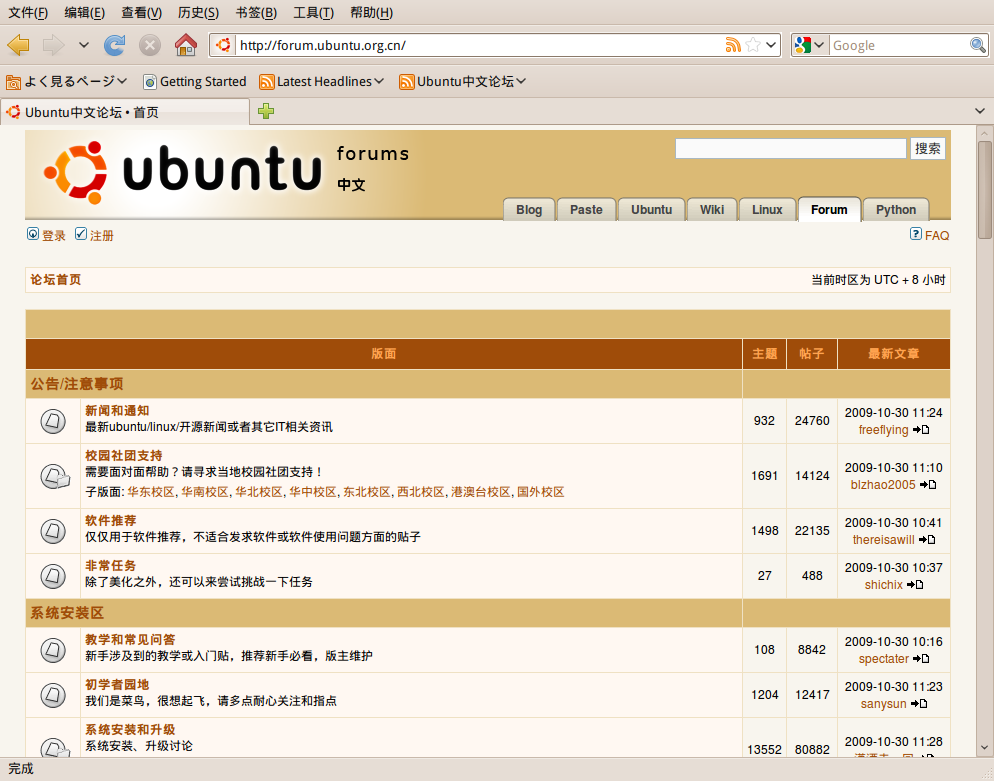Open the Getting Started bookmark
This screenshot has height=781, width=994.
(x=195, y=81)
